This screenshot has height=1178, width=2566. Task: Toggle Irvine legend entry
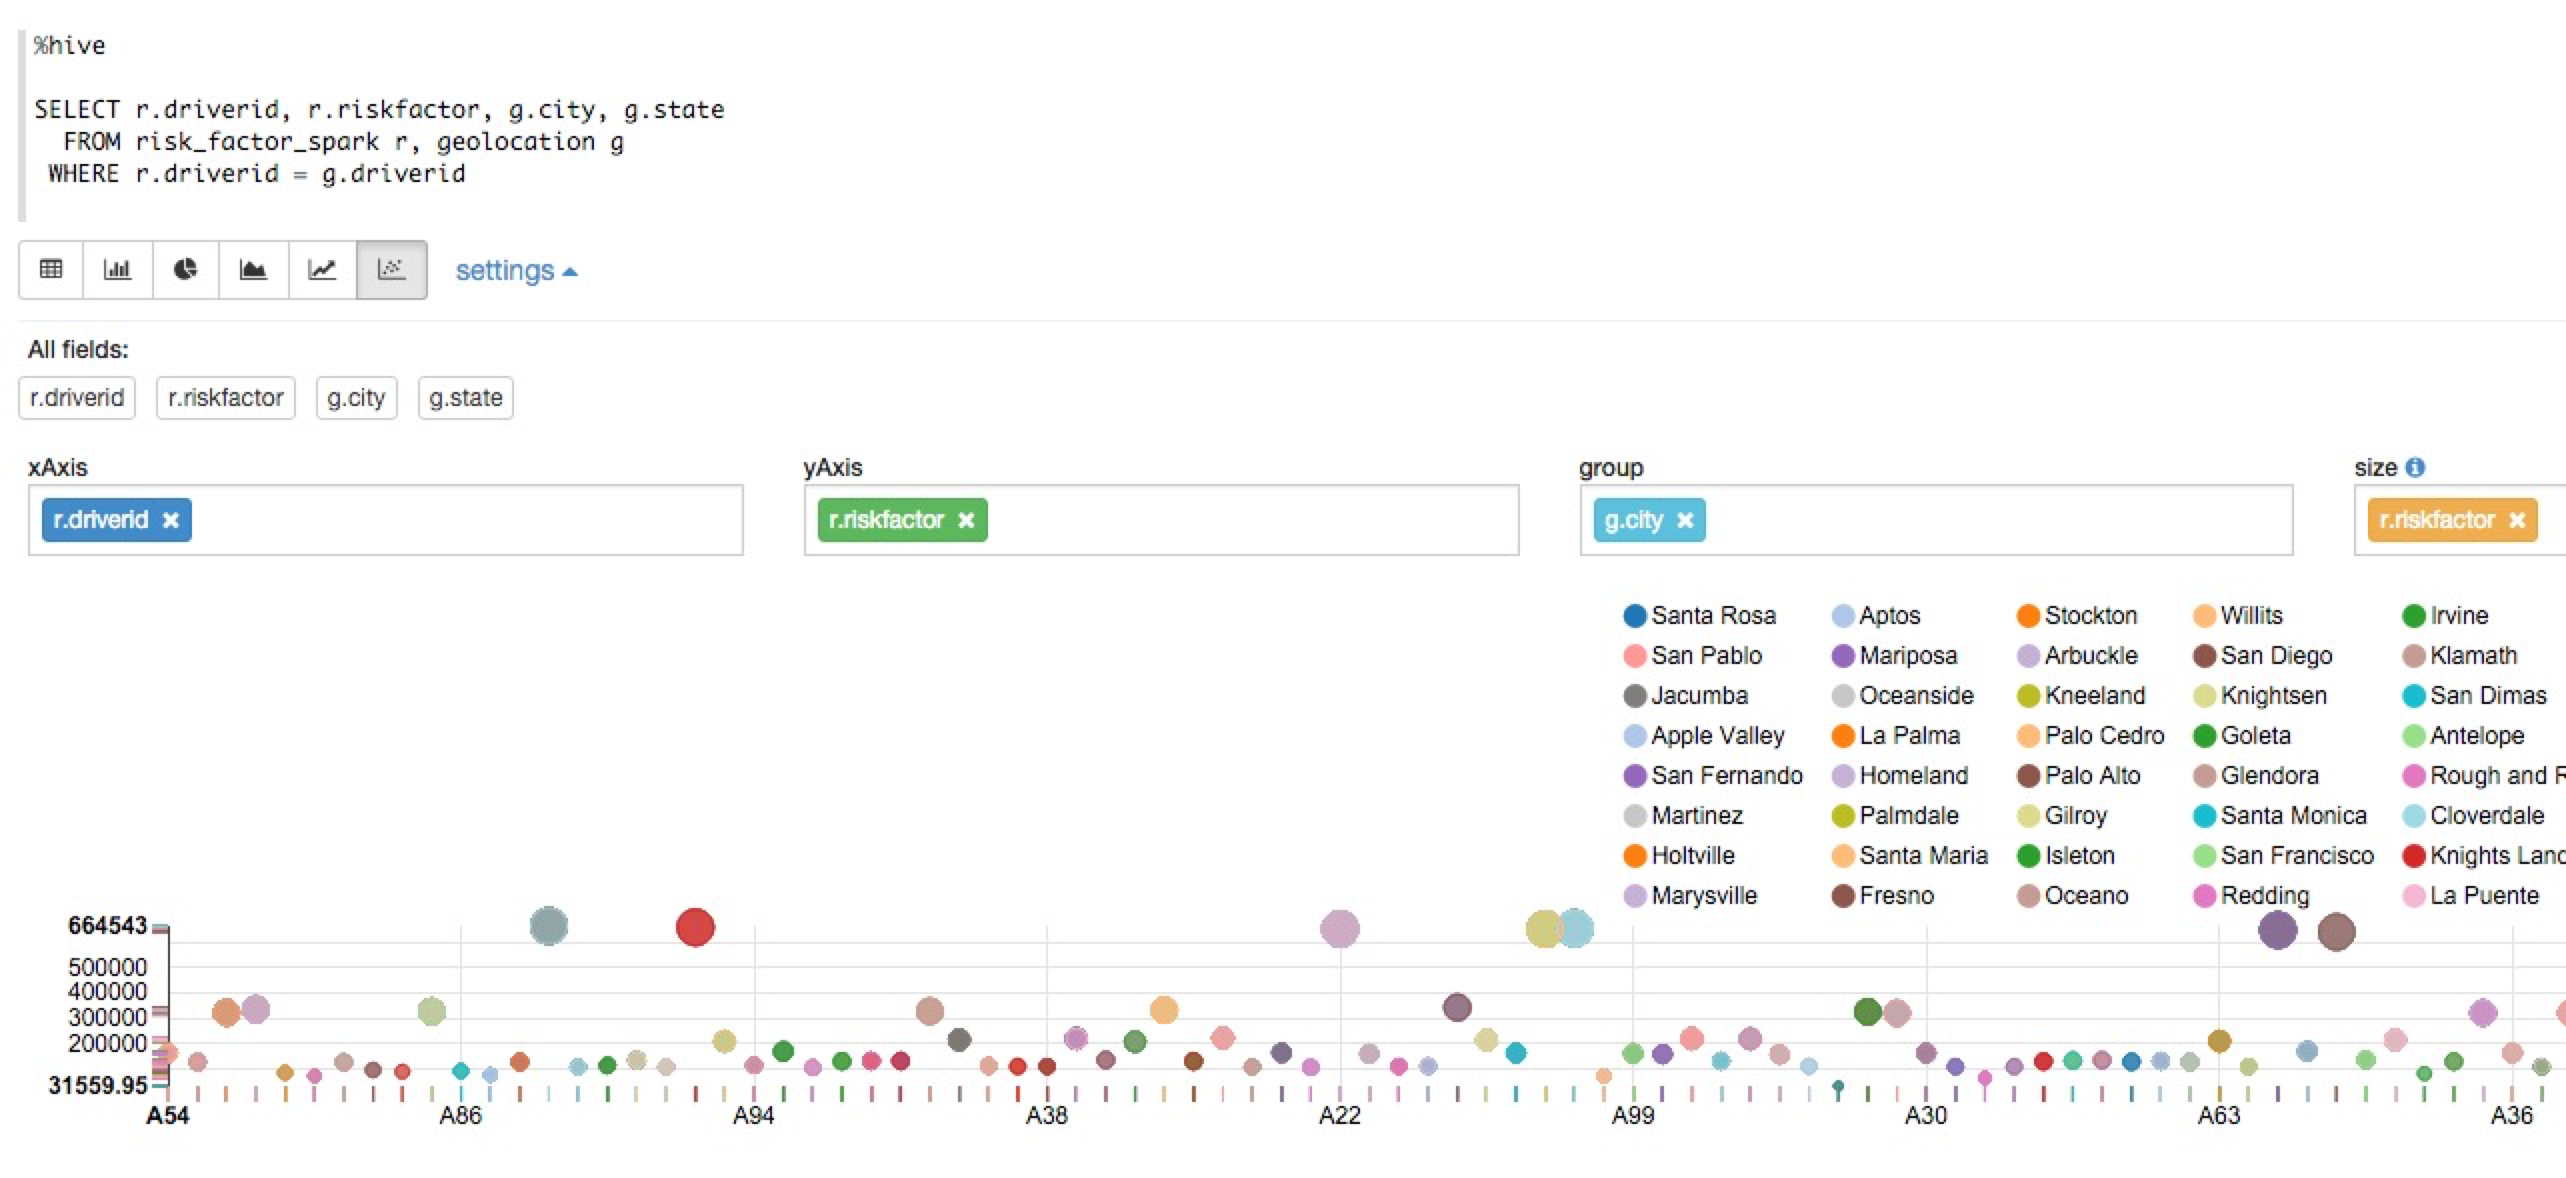coord(2446,615)
